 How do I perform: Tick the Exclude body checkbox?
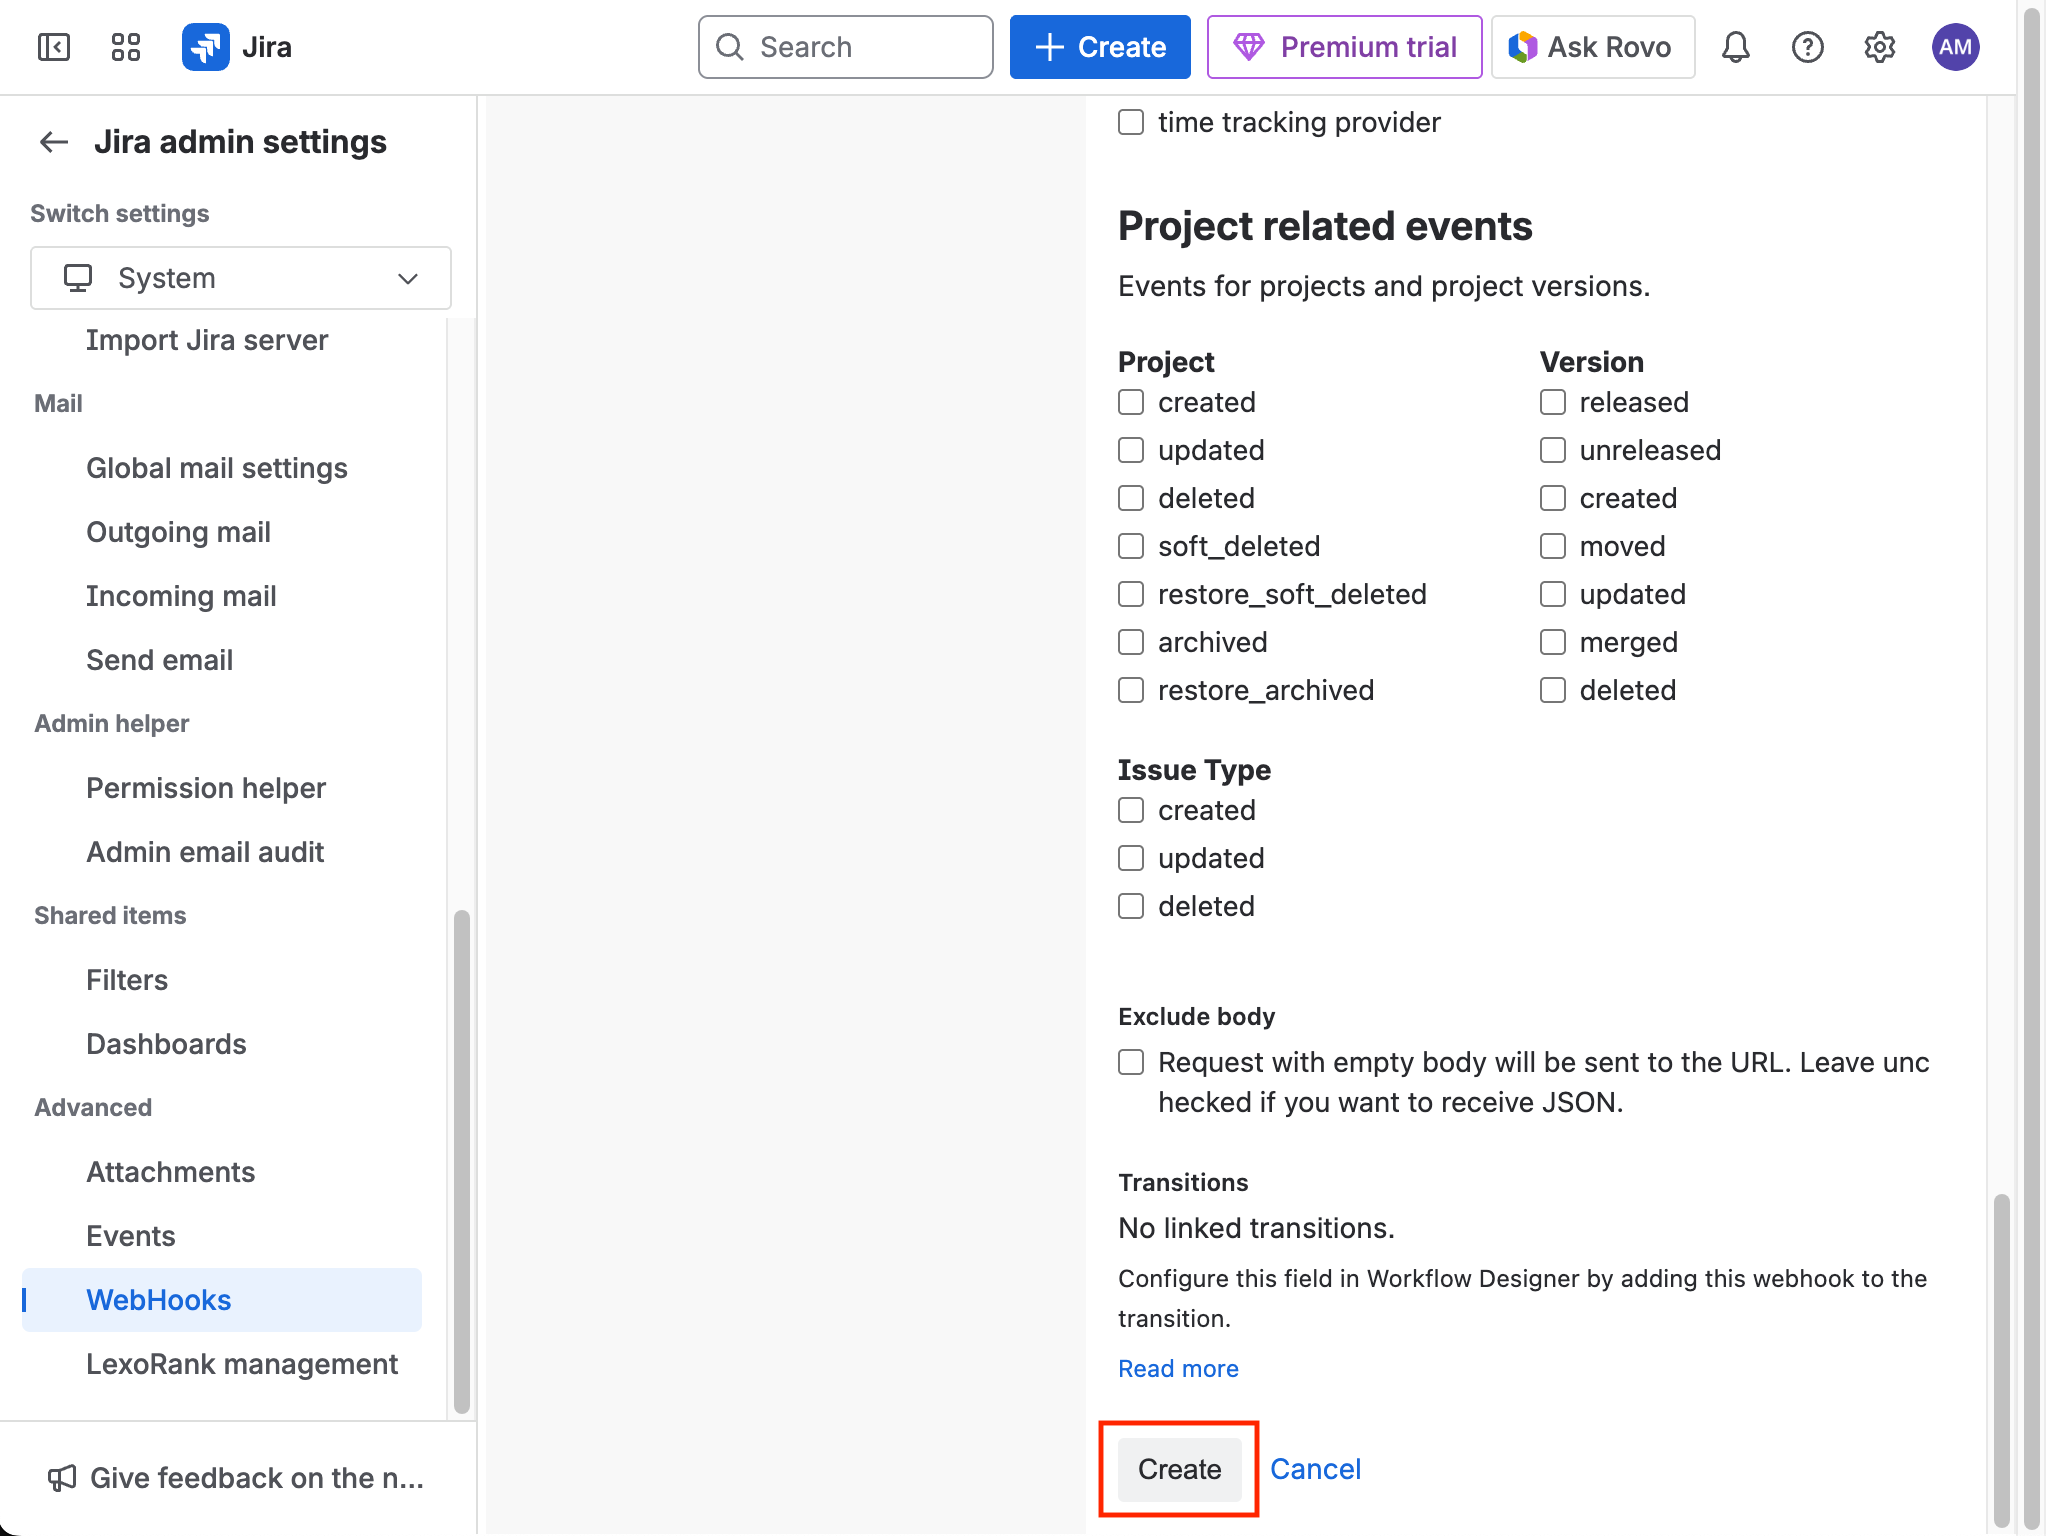tap(1131, 1062)
